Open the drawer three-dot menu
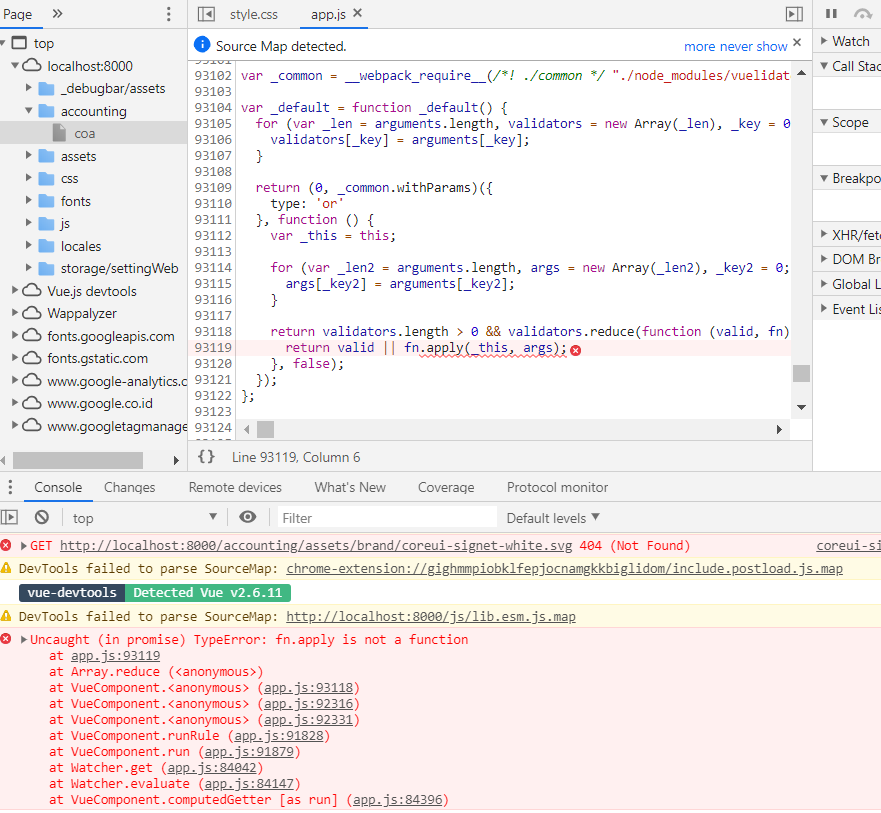 click(x=10, y=487)
